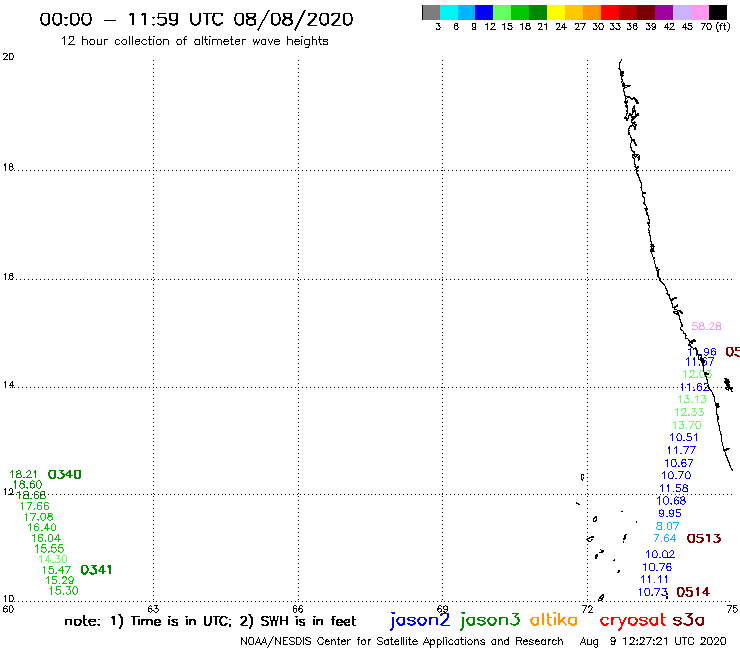Click the longitude axis label 69
The height and width of the screenshot is (650, 740).
tap(442, 609)
